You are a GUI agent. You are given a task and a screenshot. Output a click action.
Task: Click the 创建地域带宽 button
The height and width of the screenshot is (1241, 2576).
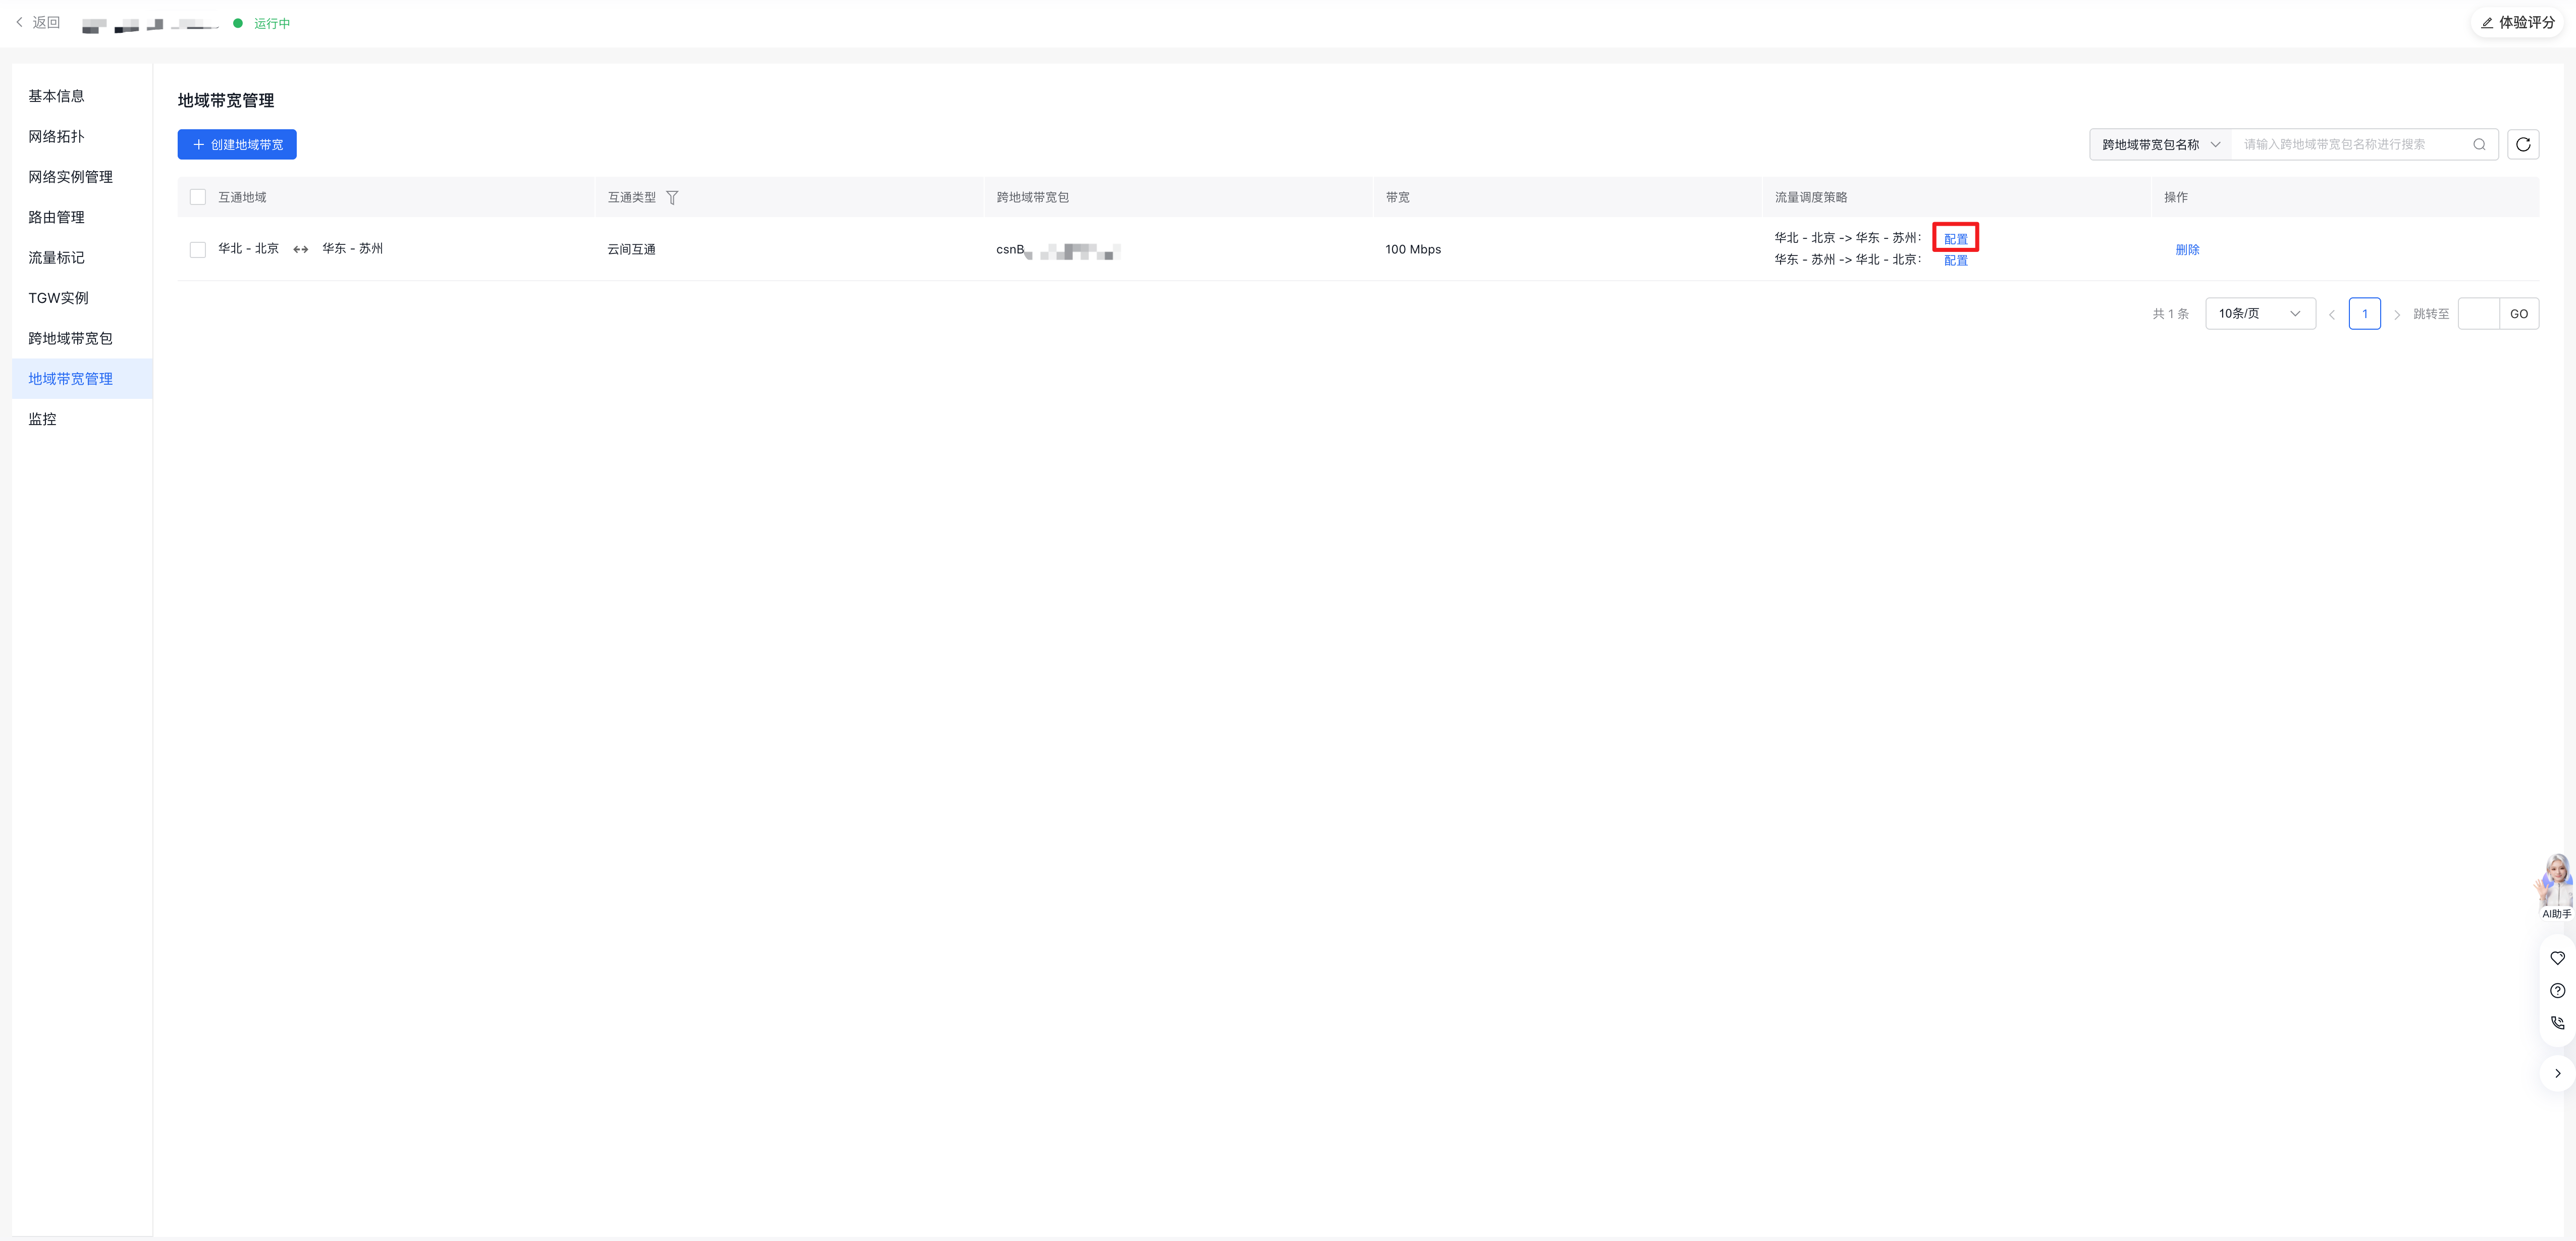[x=237, y=144]
